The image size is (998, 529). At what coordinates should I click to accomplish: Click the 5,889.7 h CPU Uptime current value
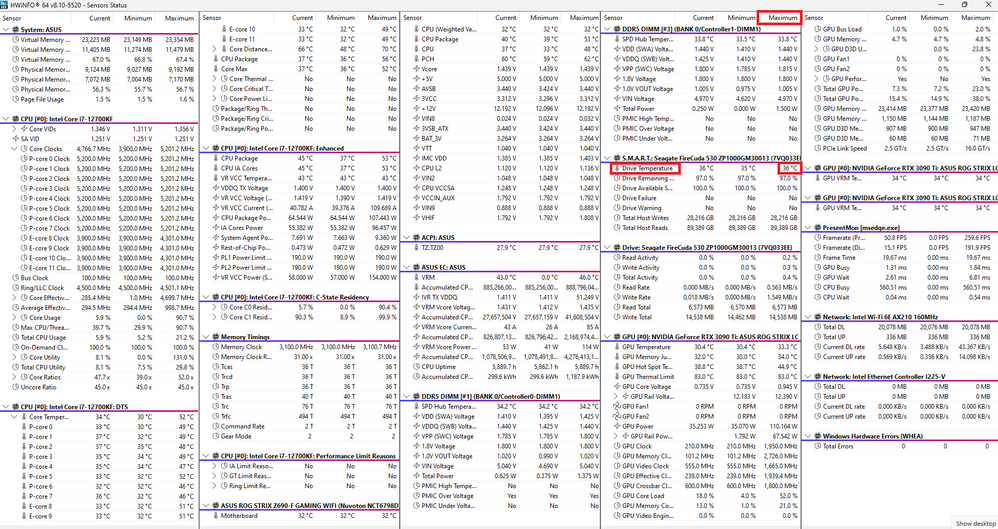pyautogui.click(x=502, y=367)
